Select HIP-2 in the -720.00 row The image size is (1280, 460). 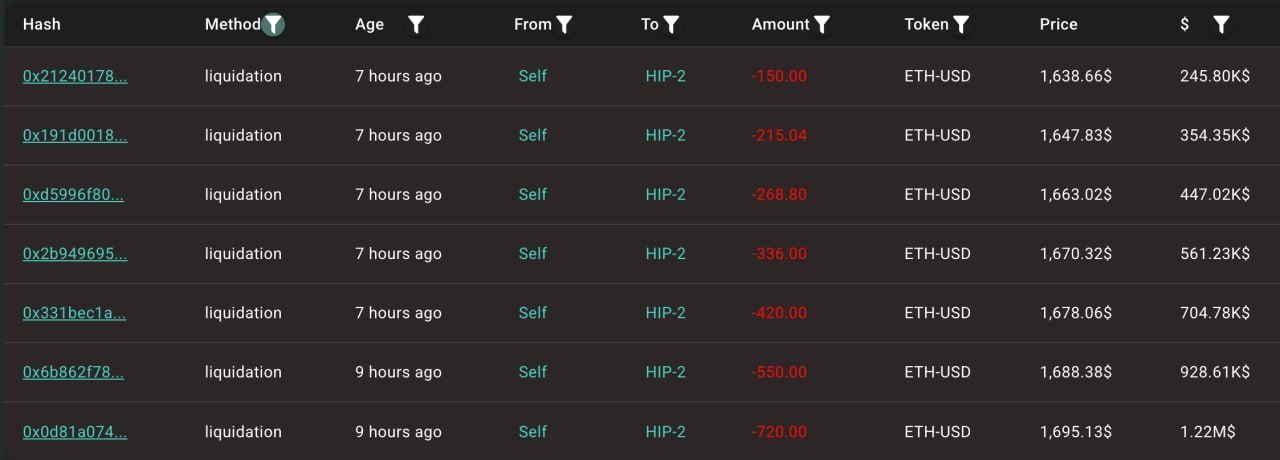665,431
